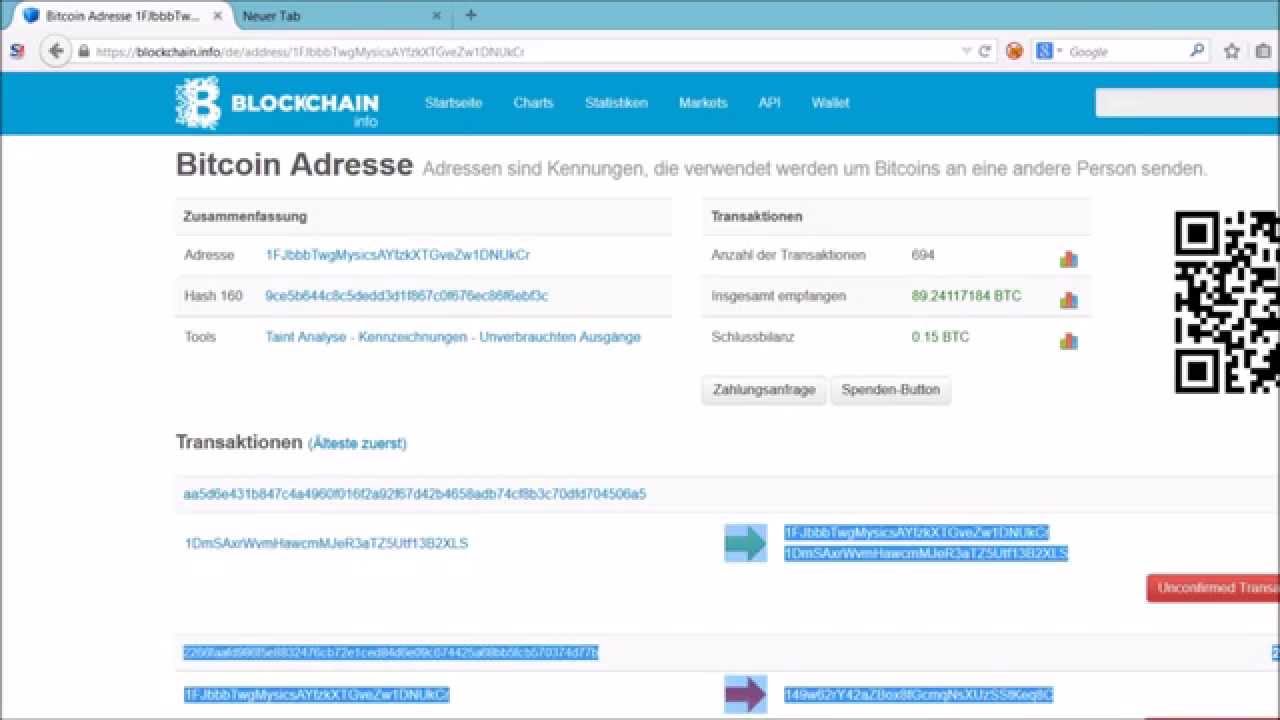
Task: Click the QR code image
Action: (x=1227, y=302)
